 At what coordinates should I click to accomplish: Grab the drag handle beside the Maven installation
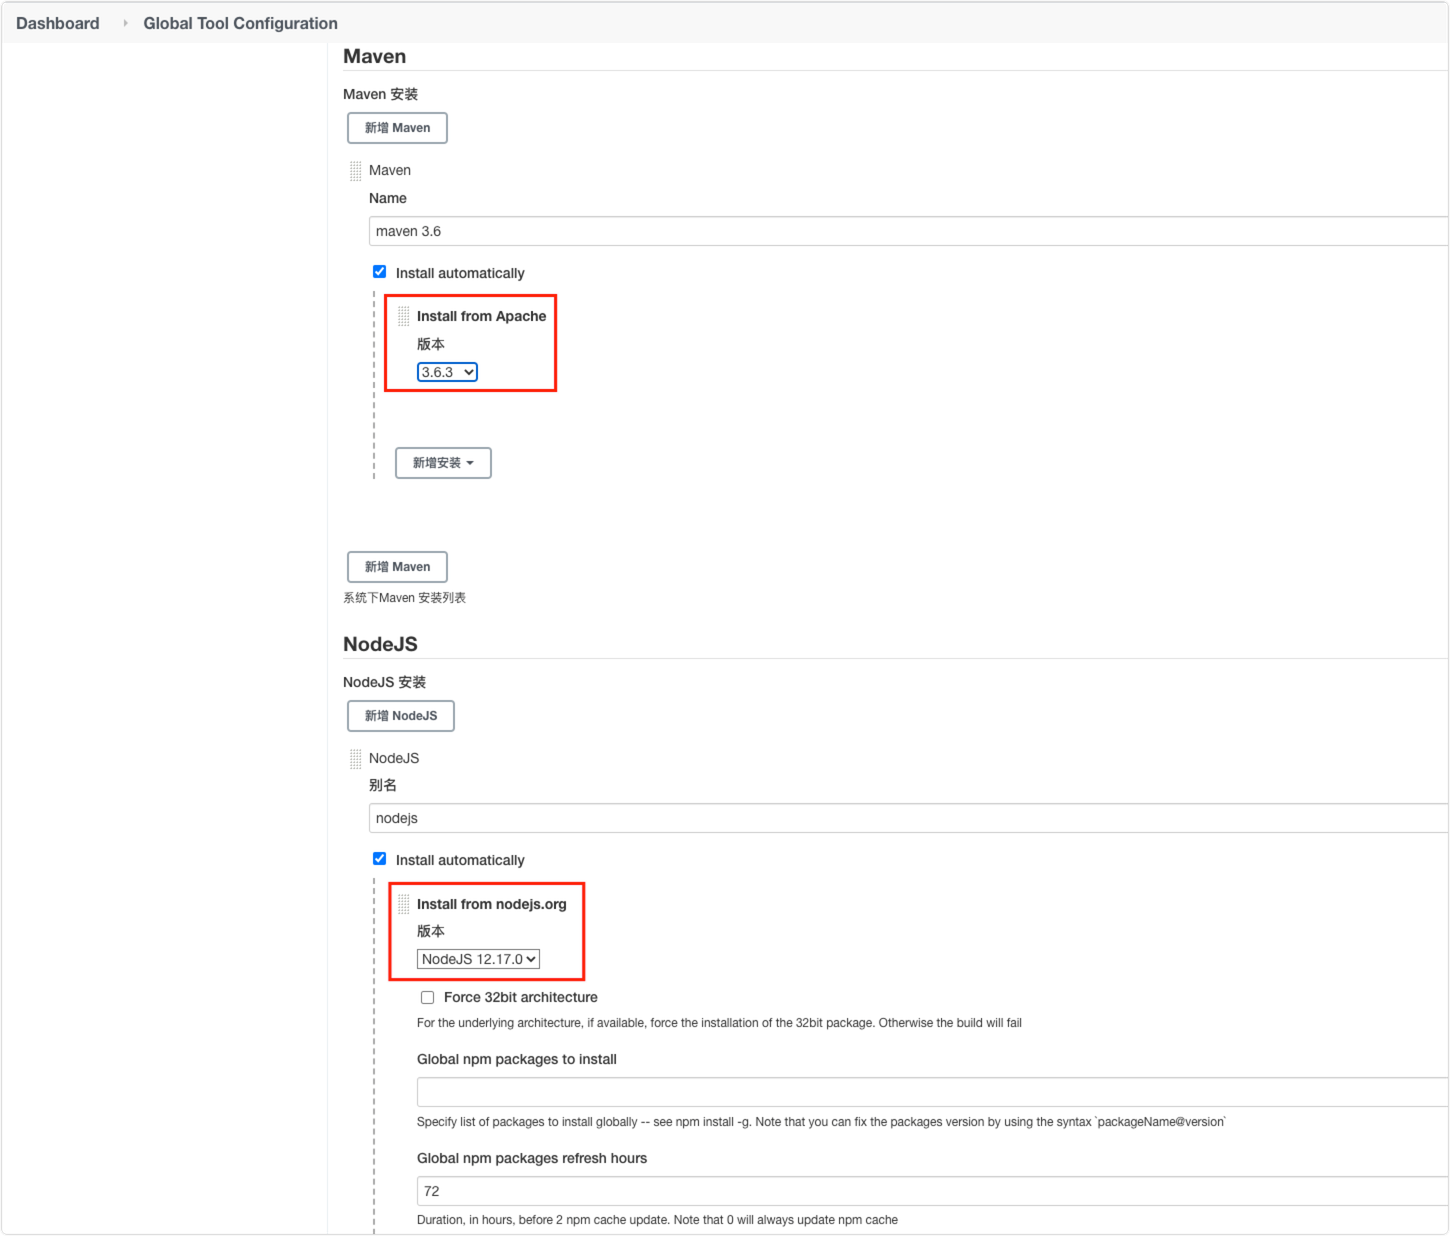pos(355,171)
